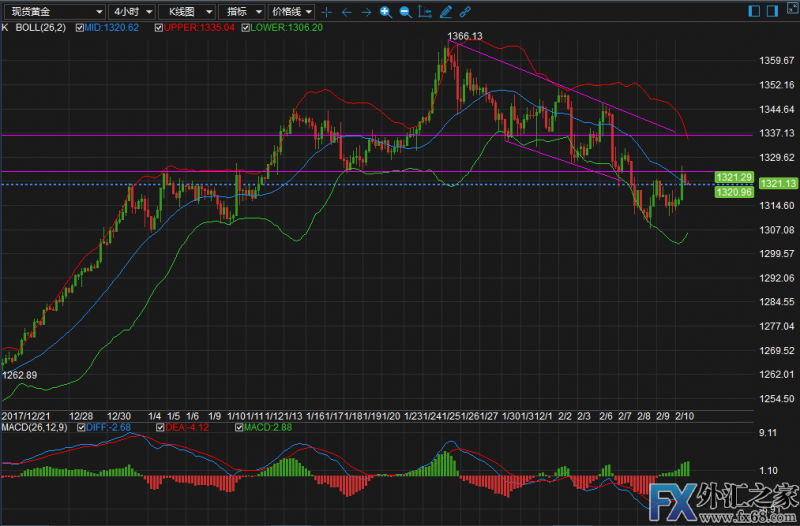
Task: Open the 现货黄金 symbol dropdown
Action: tap(52, 12)
